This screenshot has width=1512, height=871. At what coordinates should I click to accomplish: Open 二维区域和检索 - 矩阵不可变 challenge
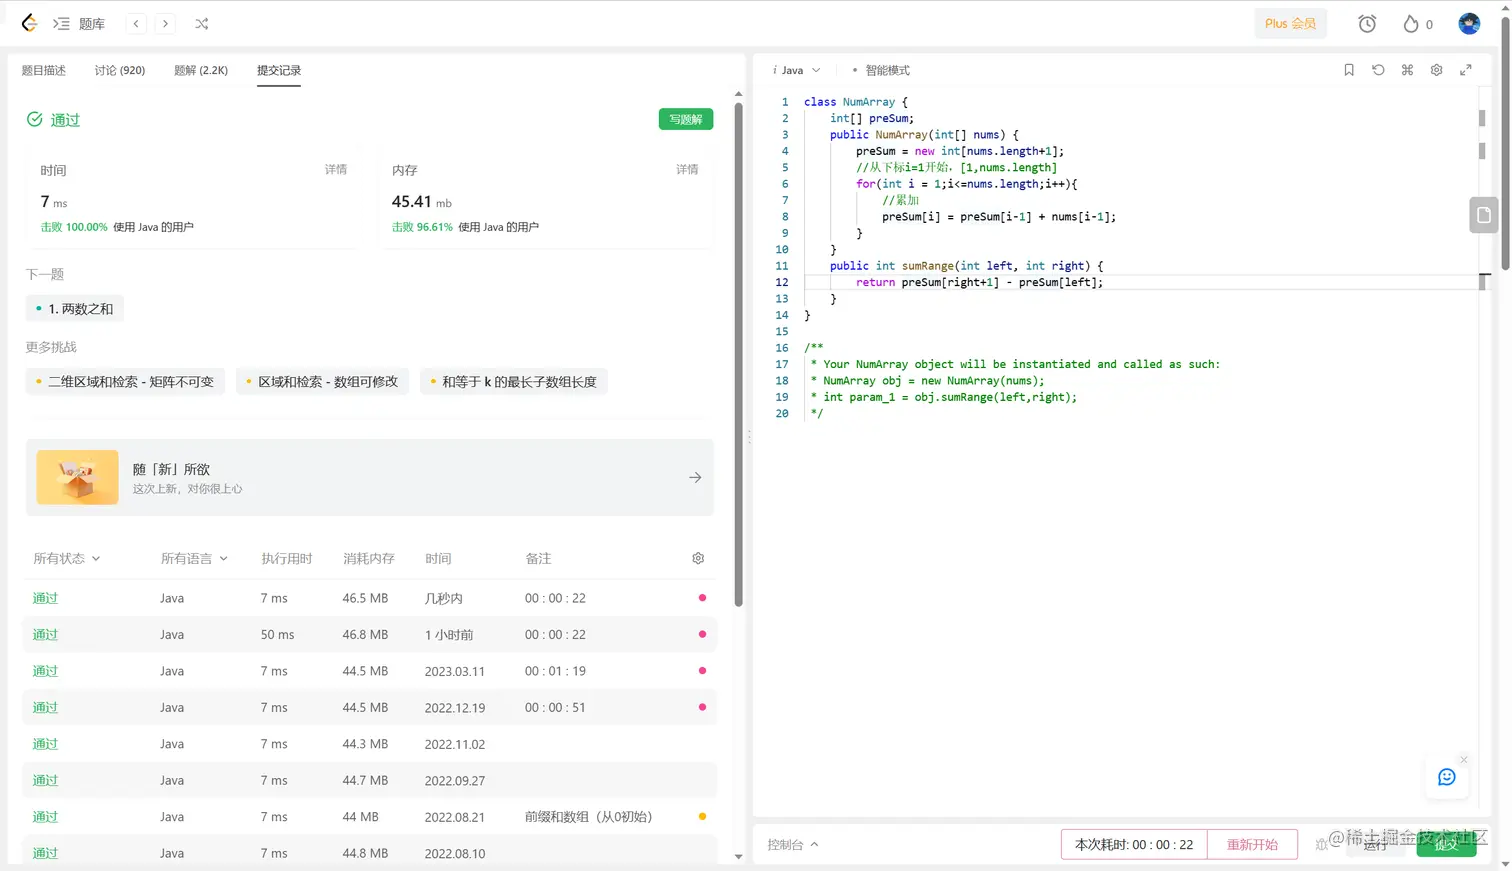pyautogui.click(x=125, y=382)
